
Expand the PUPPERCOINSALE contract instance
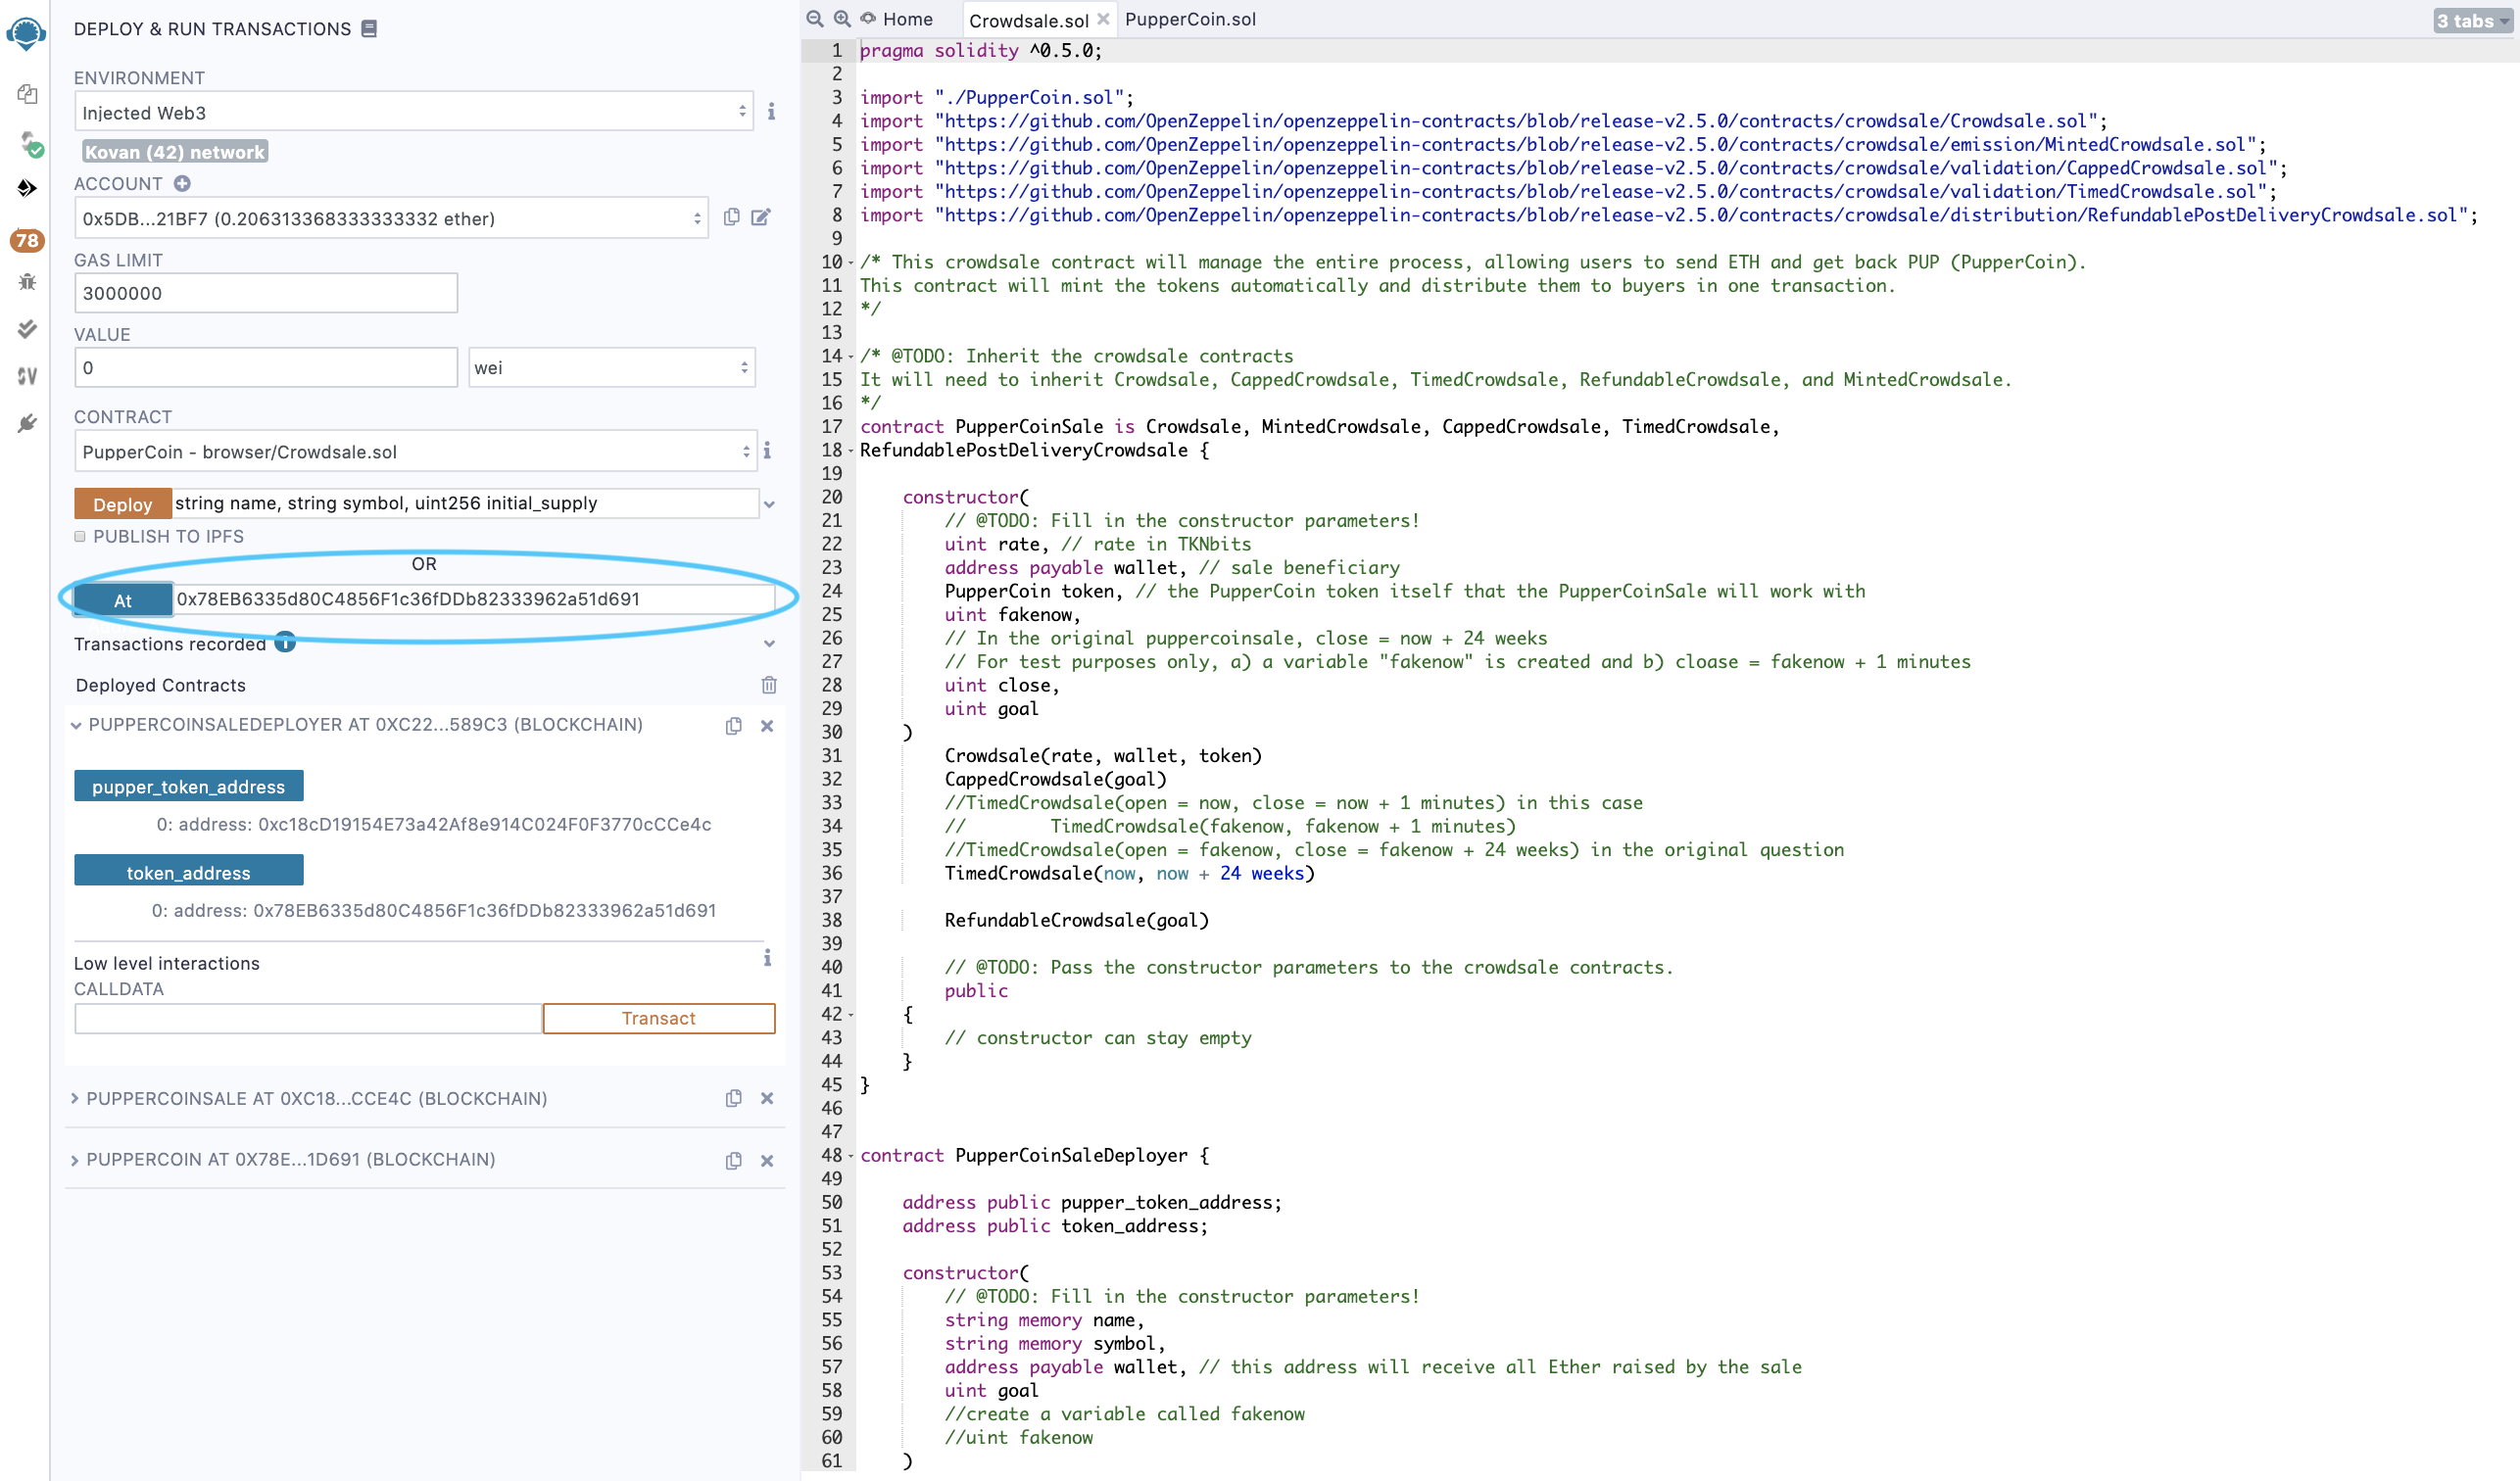click(75, 1098)
